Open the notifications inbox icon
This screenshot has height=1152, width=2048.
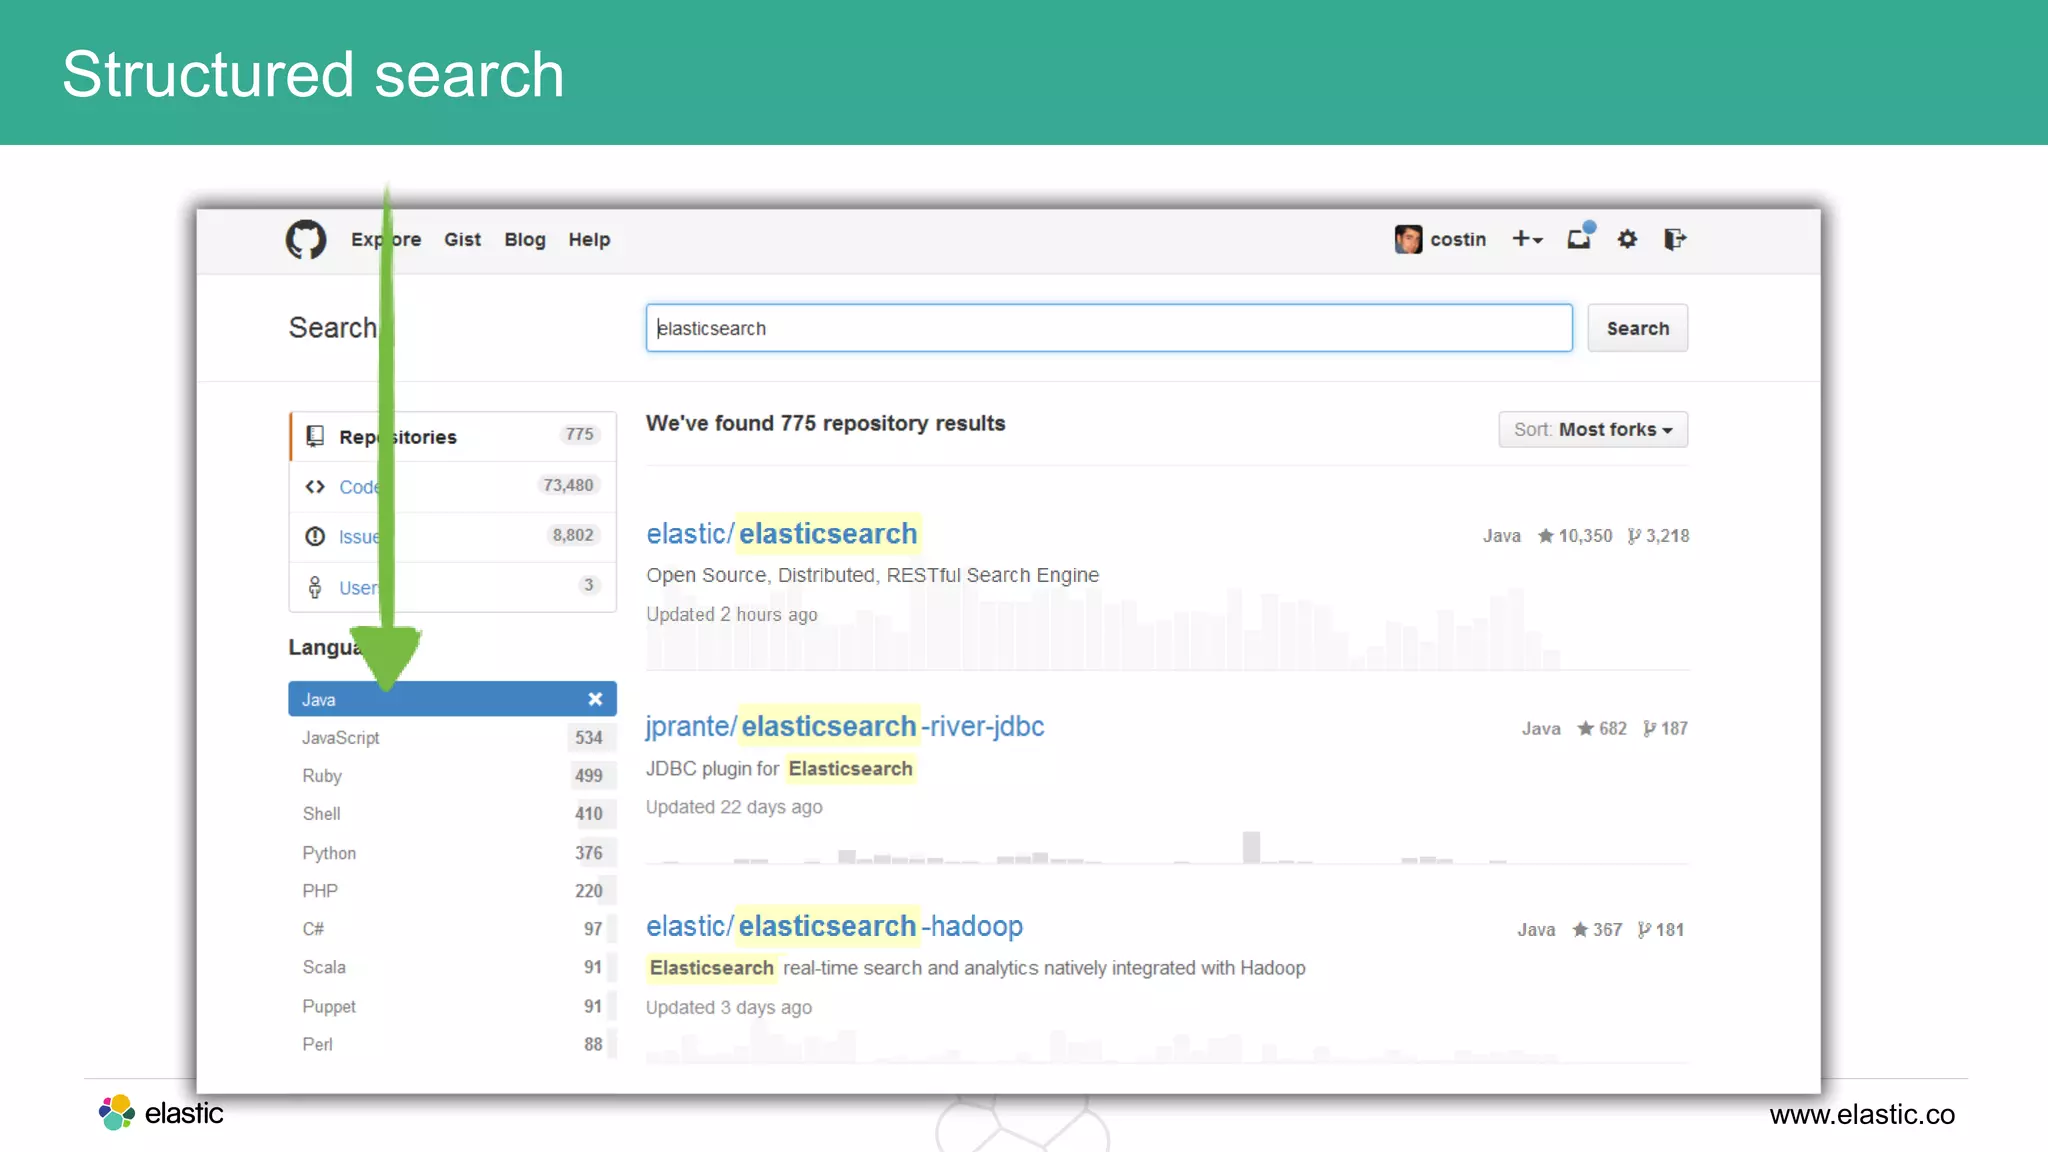click(1580, 237)
